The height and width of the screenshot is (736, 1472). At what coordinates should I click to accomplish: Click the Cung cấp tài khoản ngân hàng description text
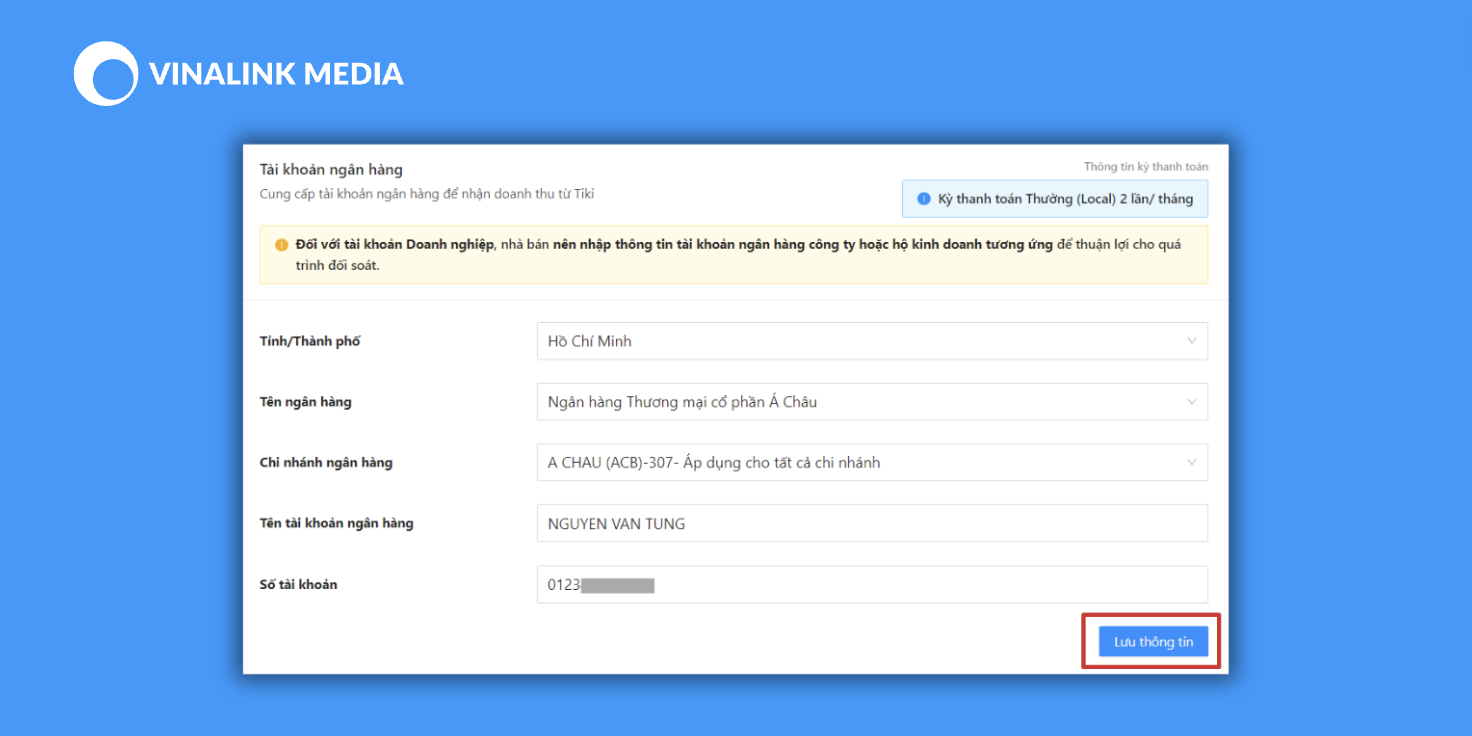[427, 194]
